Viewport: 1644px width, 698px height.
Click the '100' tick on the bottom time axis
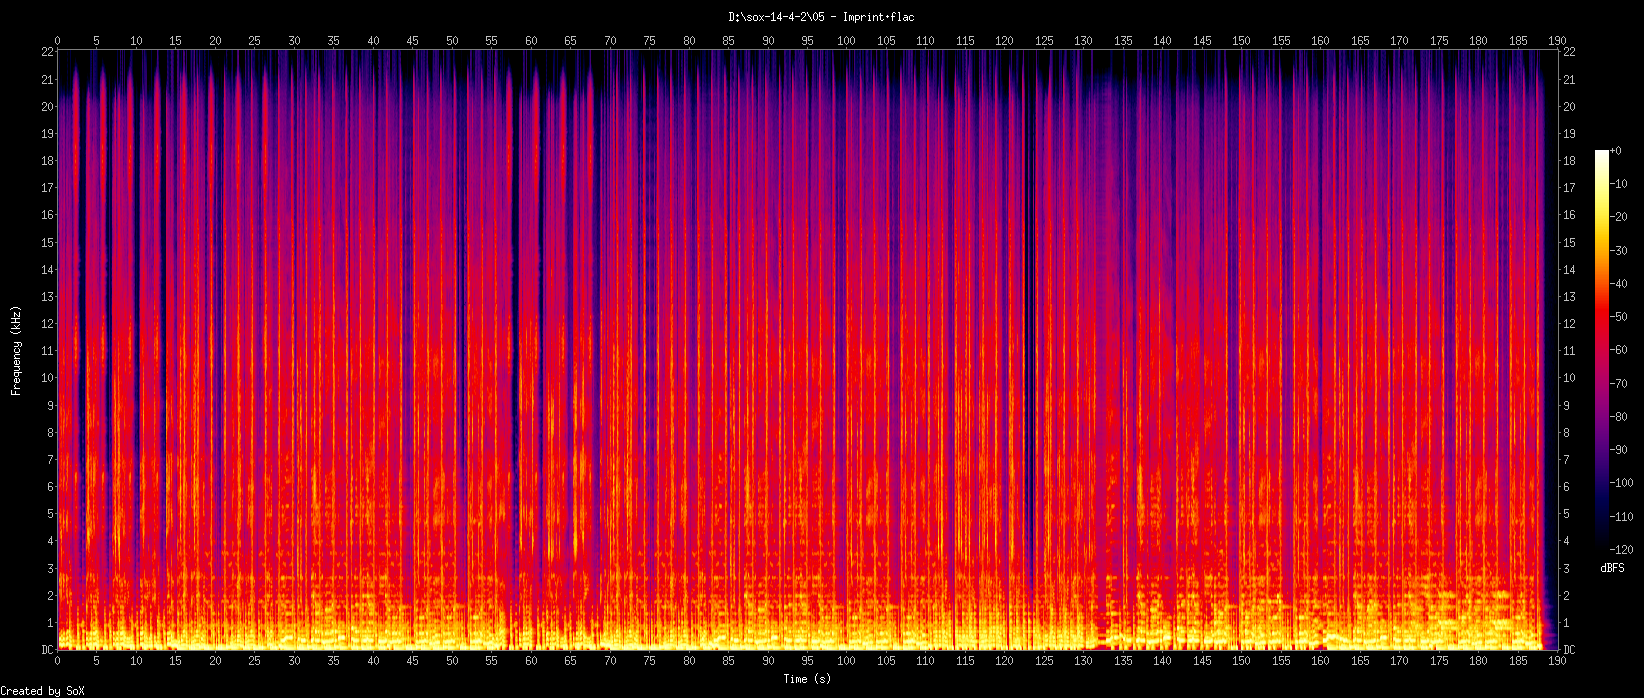pyautogui.click(x=847, y=662)
